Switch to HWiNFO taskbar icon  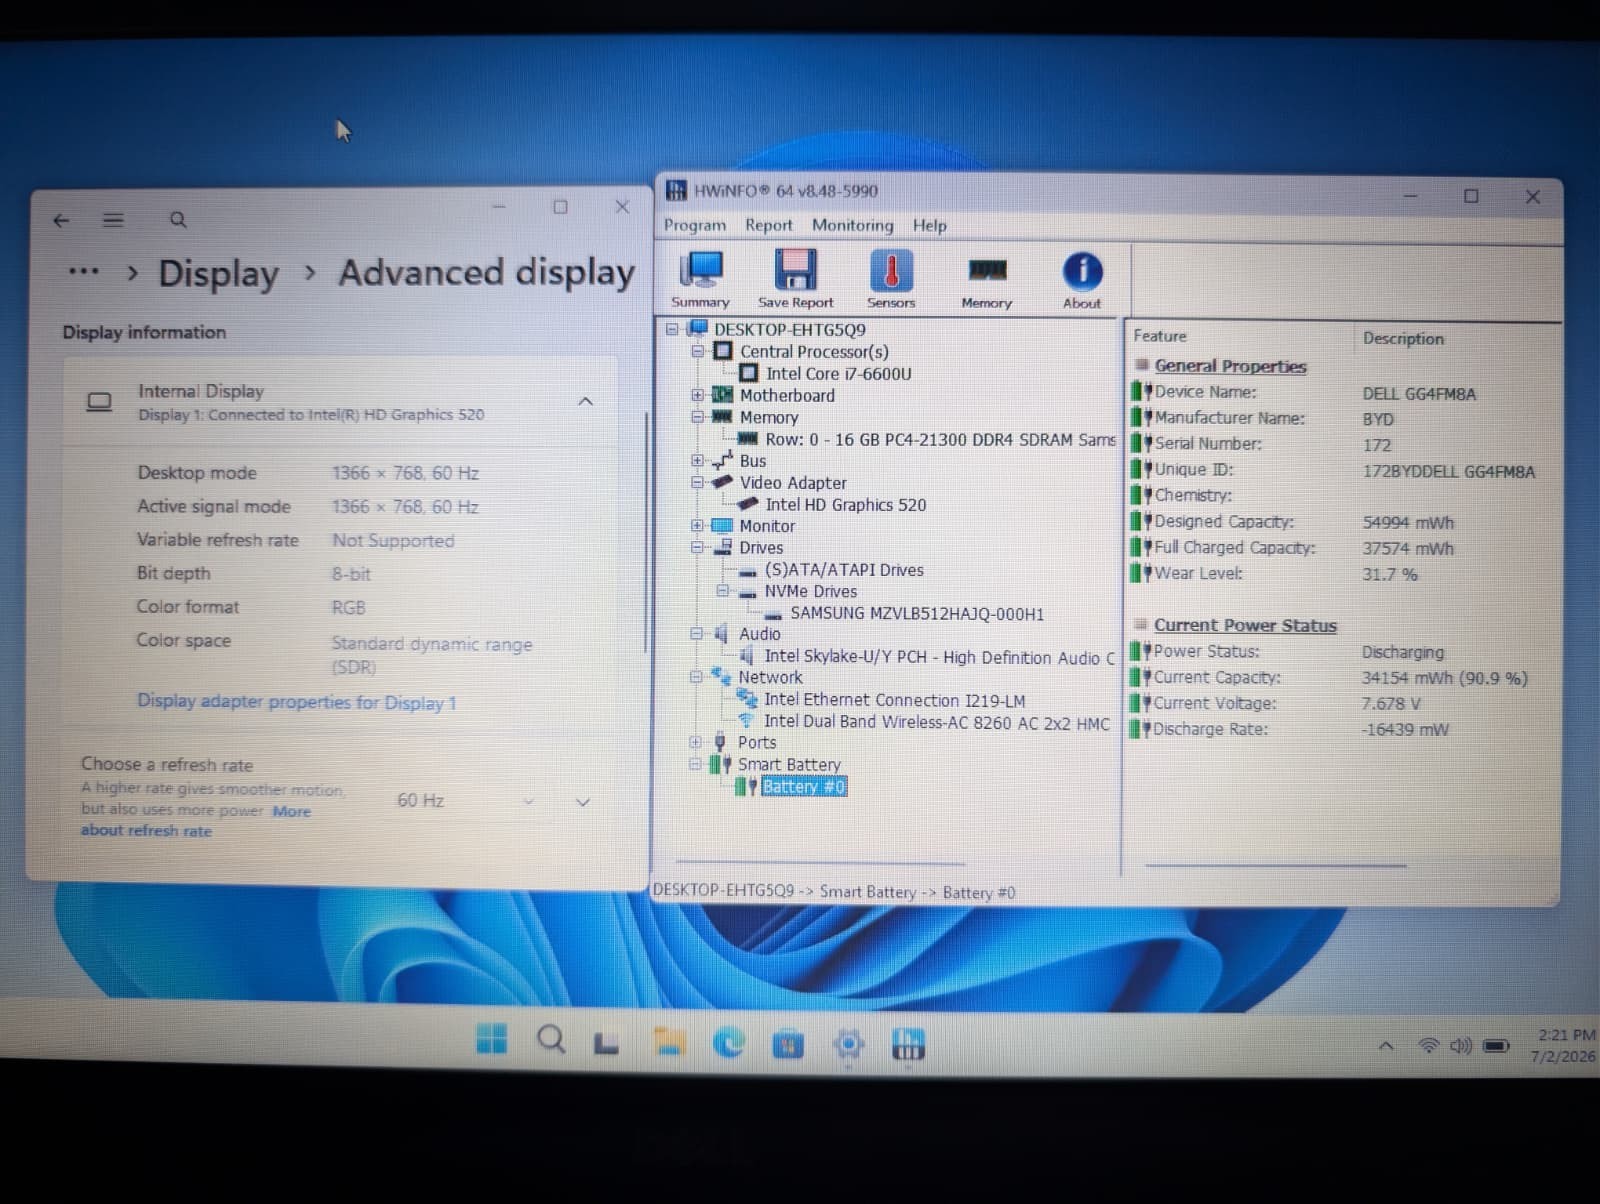point(908,1045)
